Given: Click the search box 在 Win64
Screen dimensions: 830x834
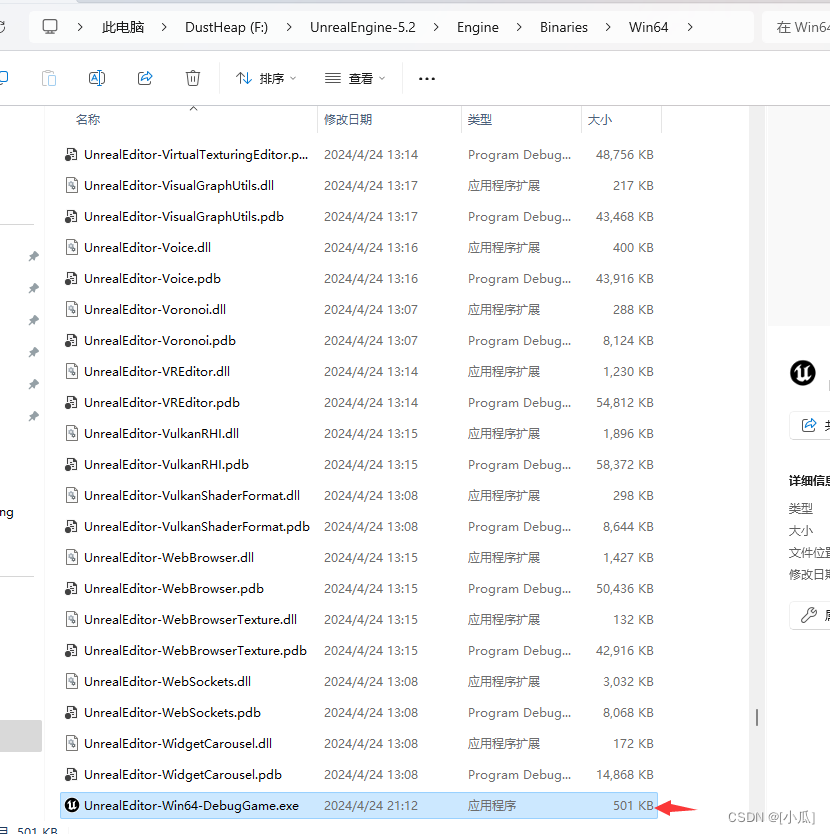Looking at the screenshot, I should [x=796, y=27].
